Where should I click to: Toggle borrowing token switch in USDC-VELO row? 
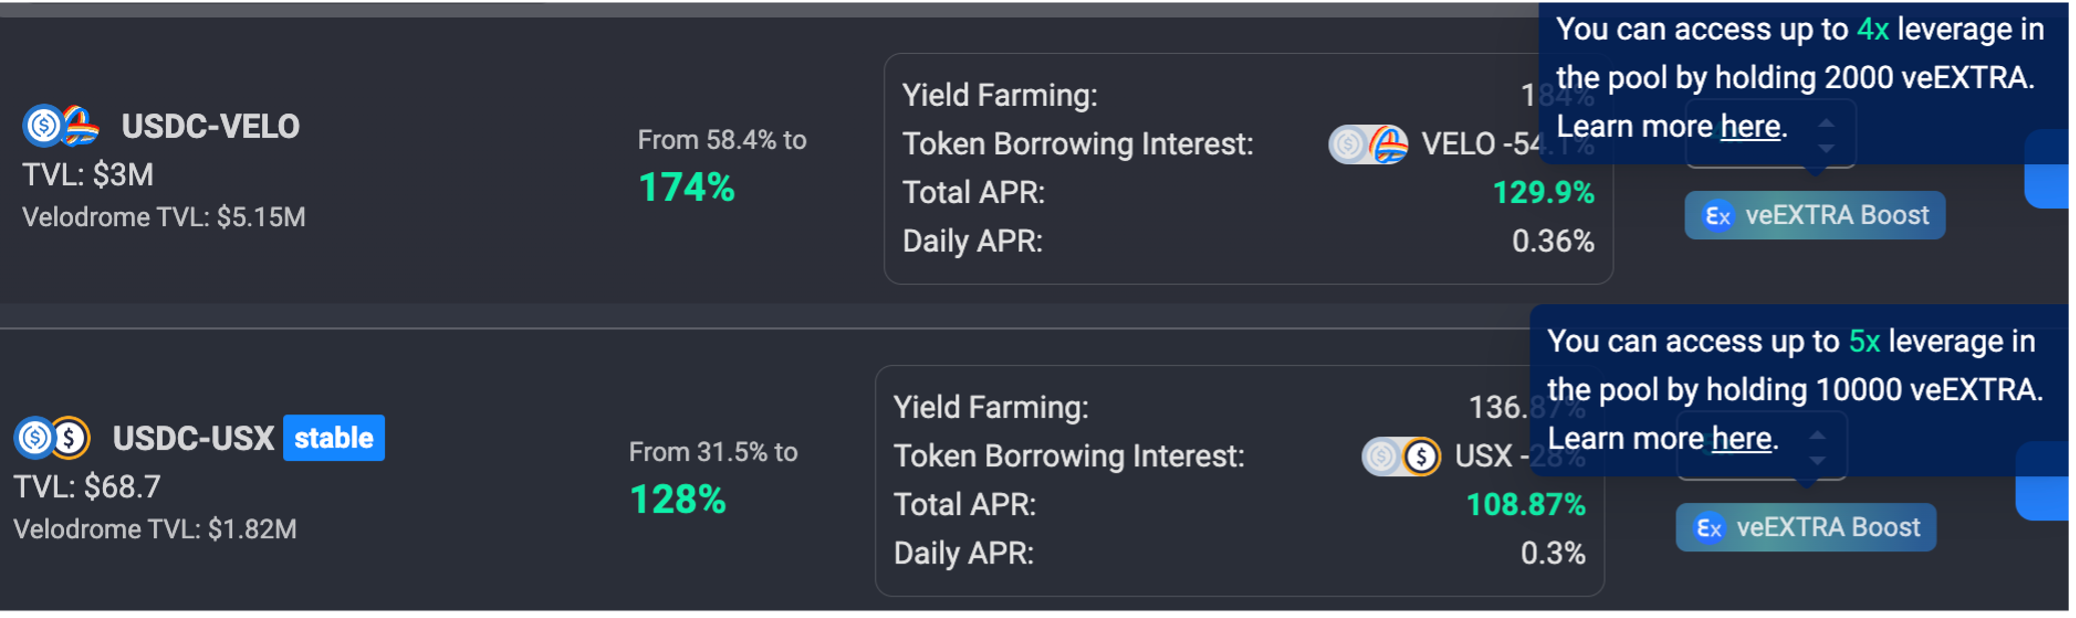(x=1368, y=145)
